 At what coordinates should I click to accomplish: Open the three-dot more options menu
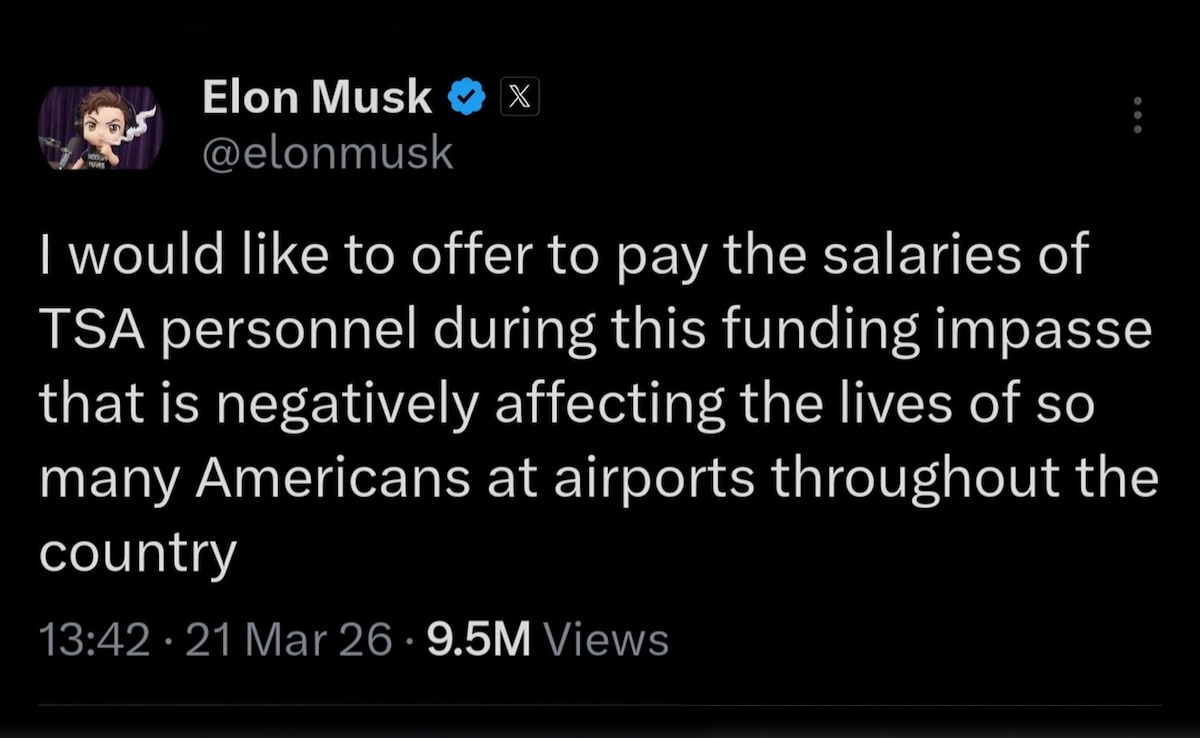1135,118
